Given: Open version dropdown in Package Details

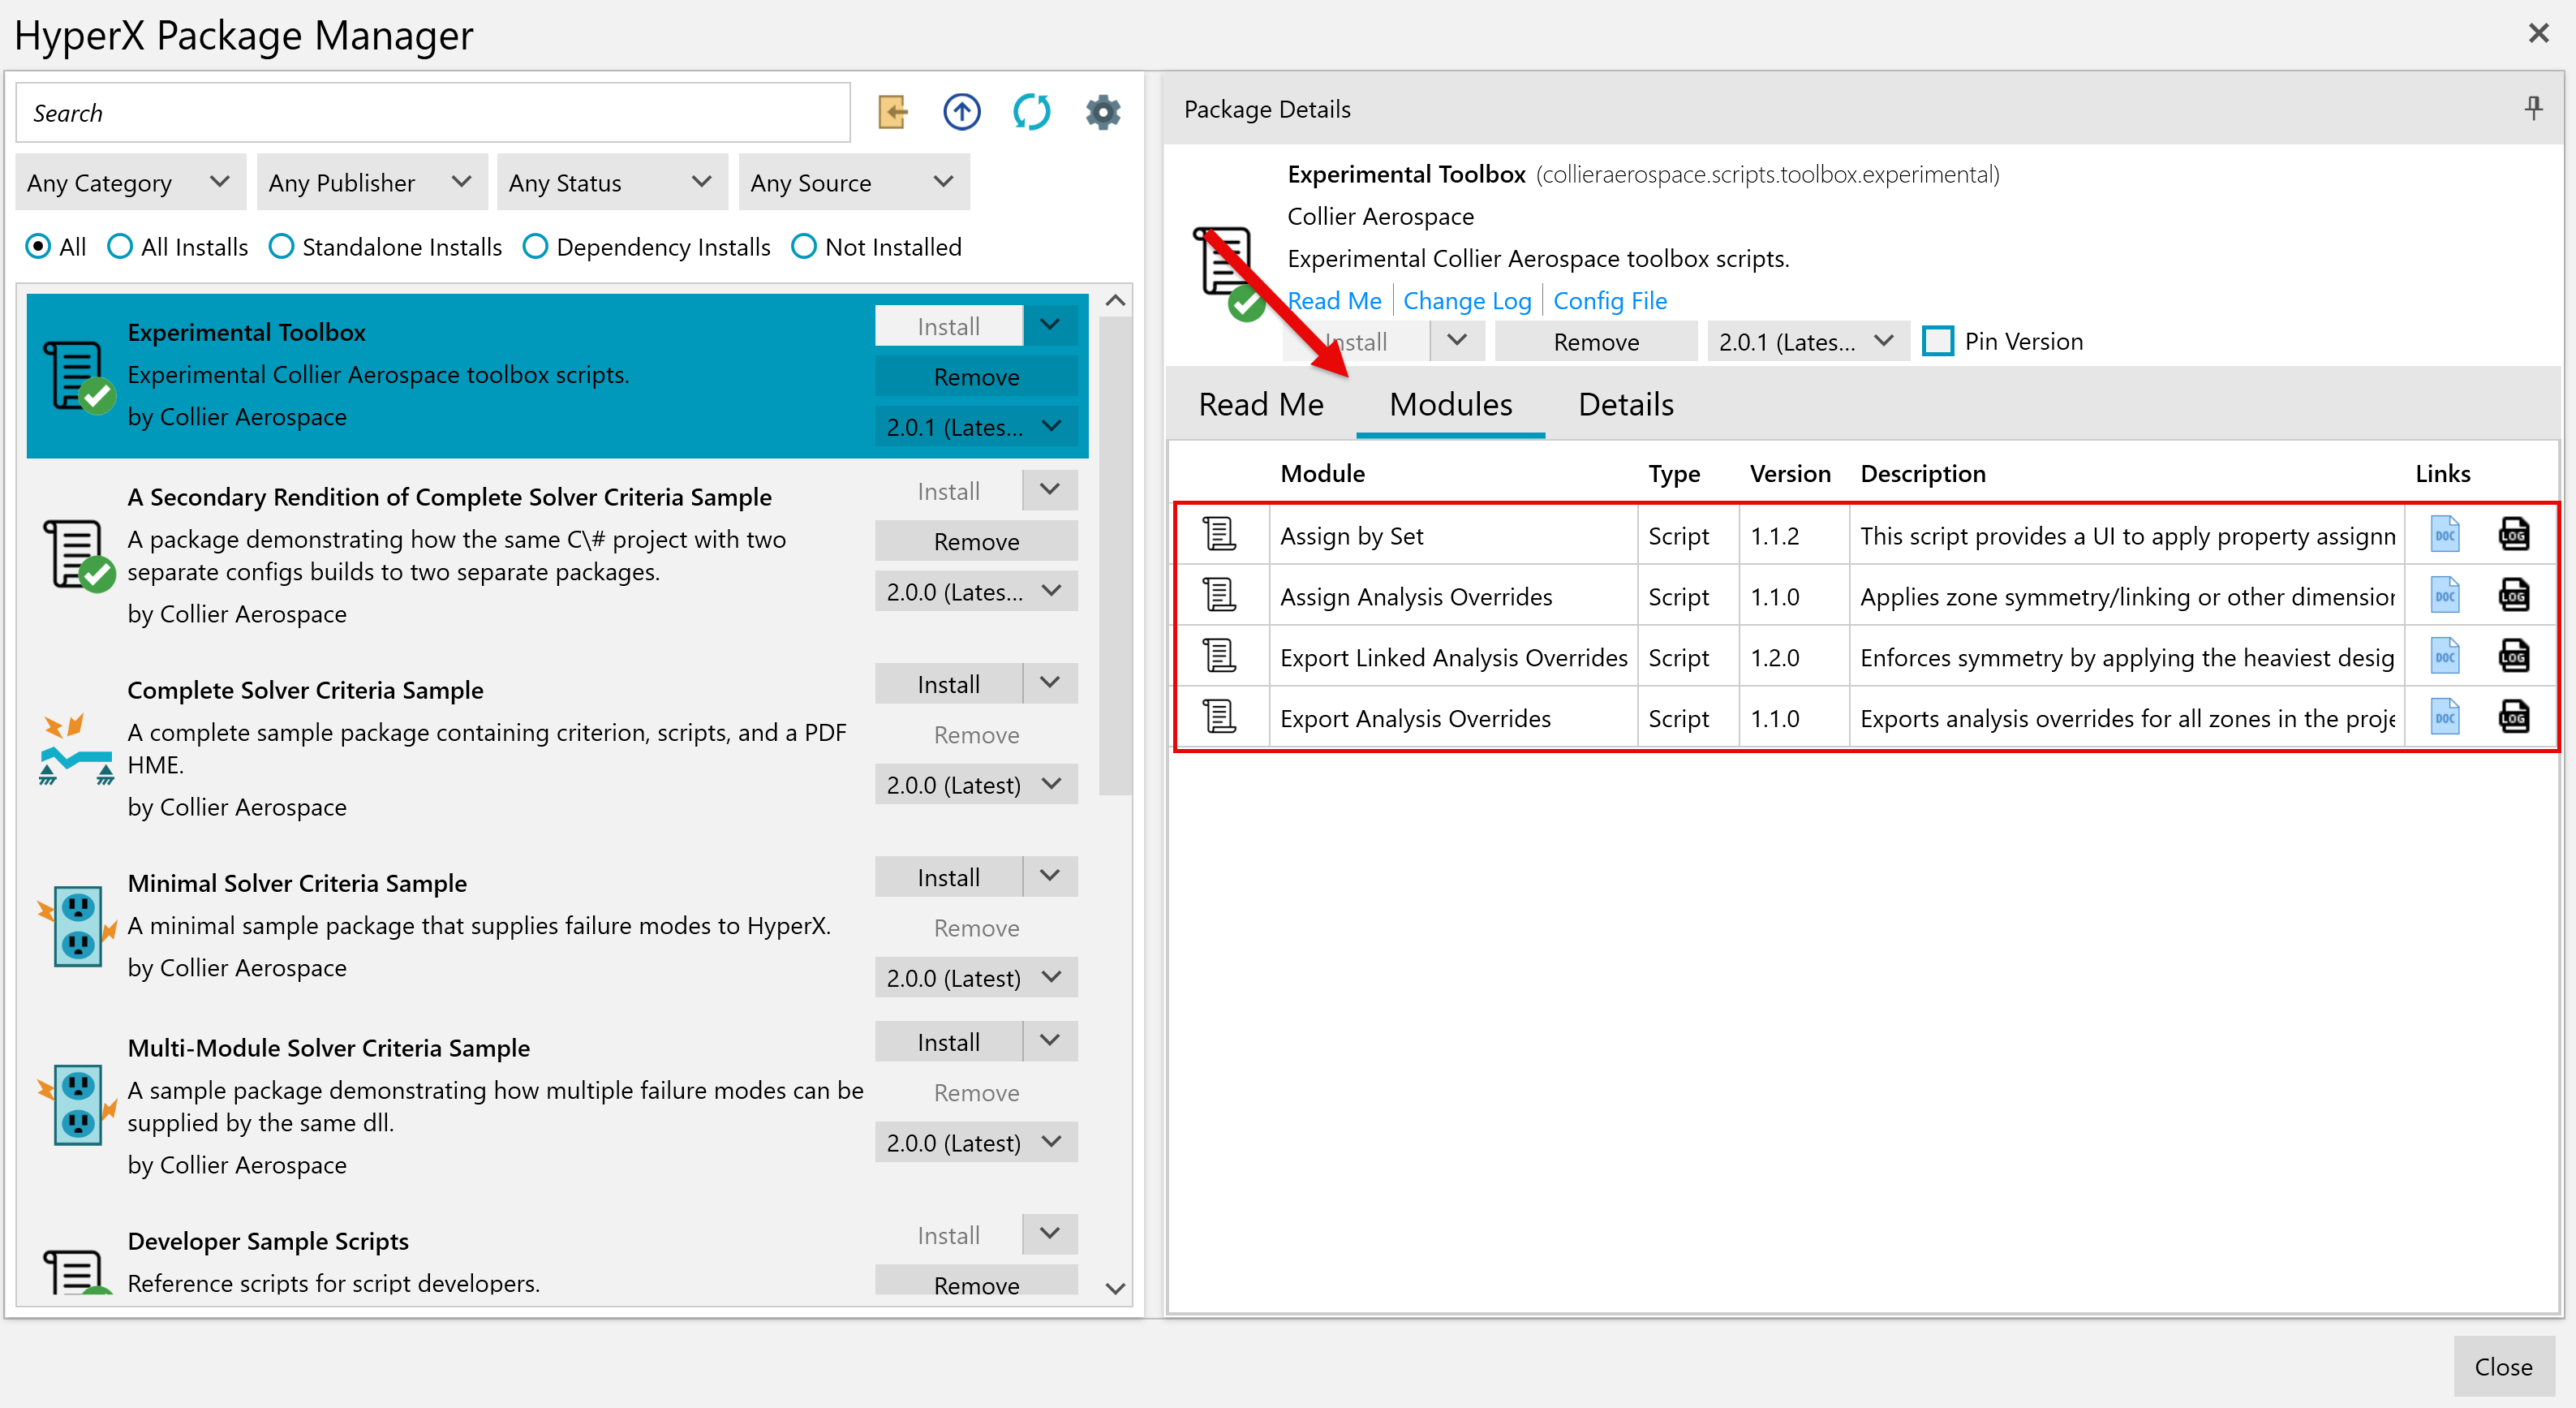Looking at the screenshot, I should [1808, 341].
